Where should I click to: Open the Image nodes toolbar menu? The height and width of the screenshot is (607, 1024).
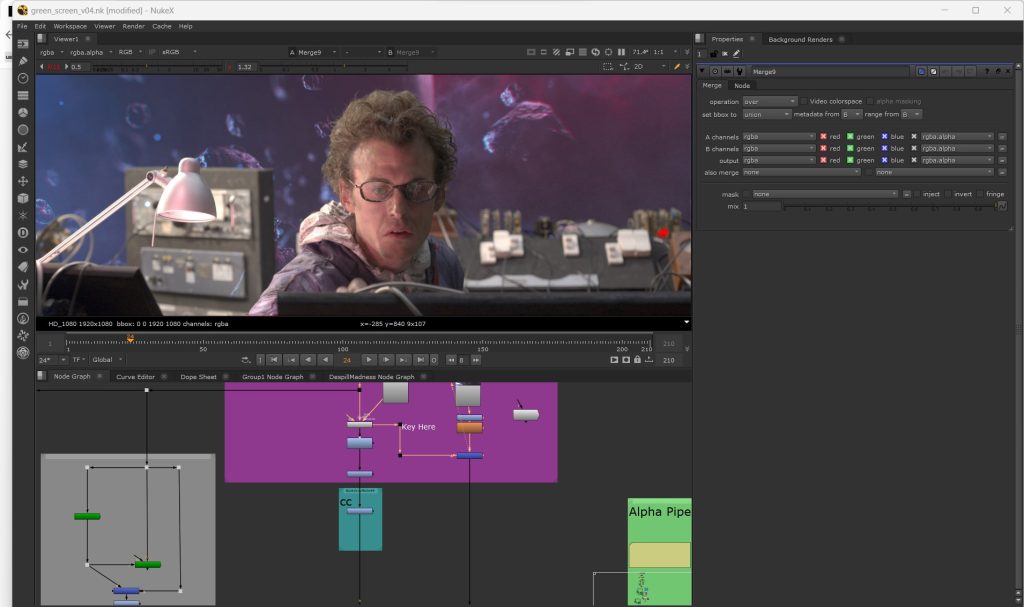(x=23, y=44)
